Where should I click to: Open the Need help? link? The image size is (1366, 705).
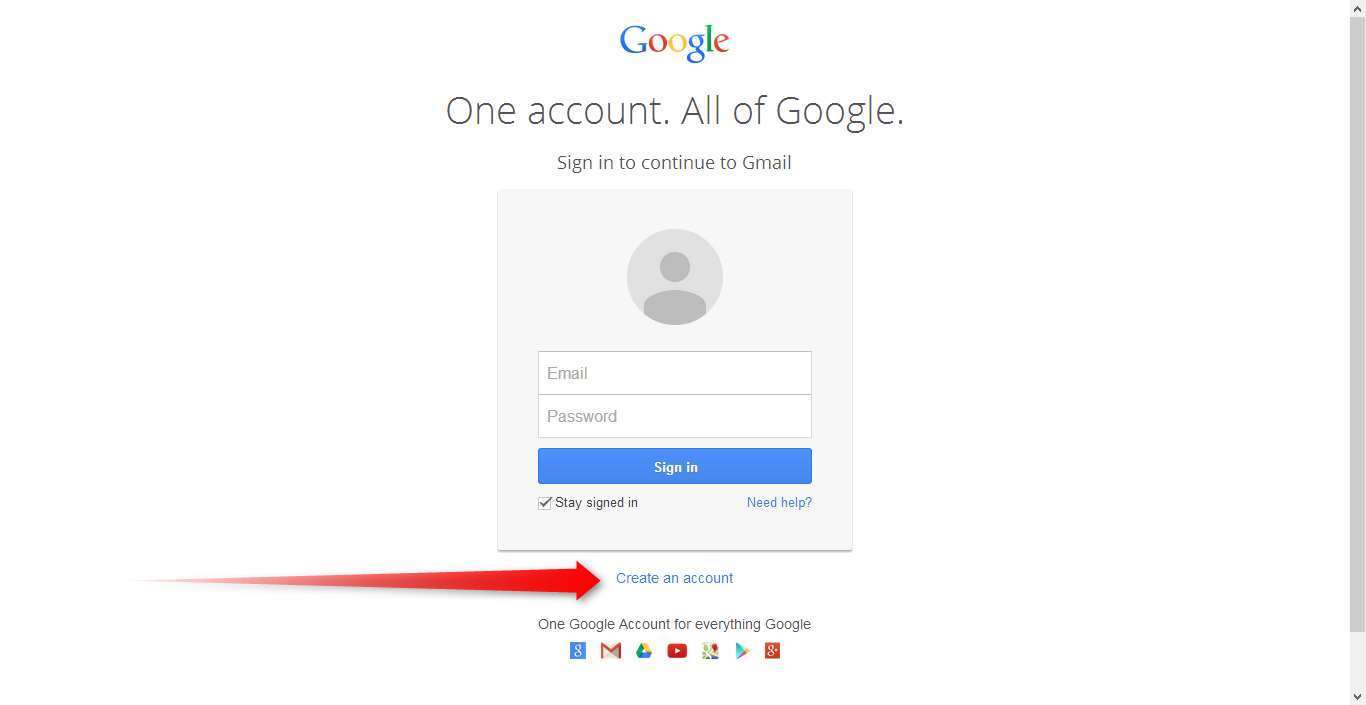coord(779,503)
